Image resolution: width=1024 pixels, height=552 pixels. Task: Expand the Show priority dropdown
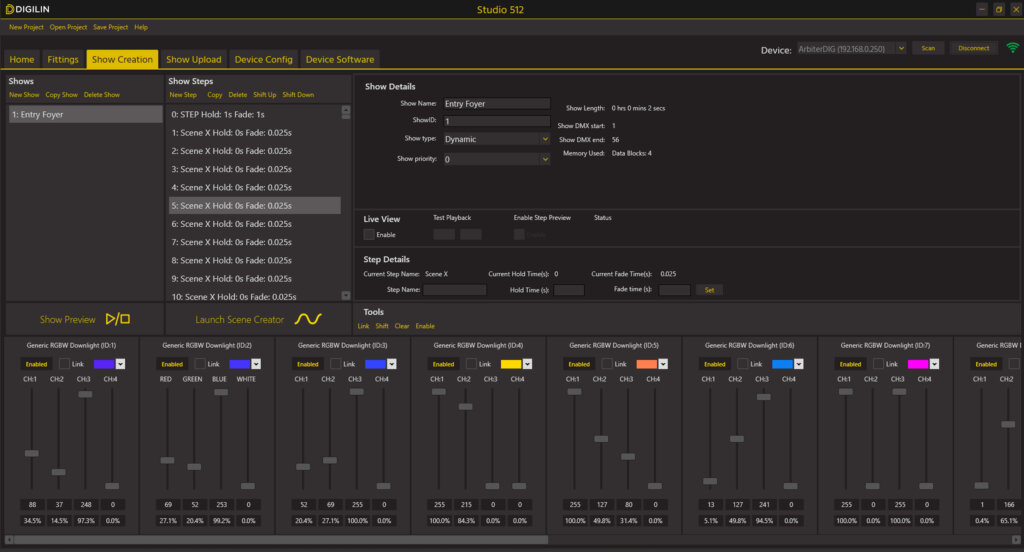(497, 158)
